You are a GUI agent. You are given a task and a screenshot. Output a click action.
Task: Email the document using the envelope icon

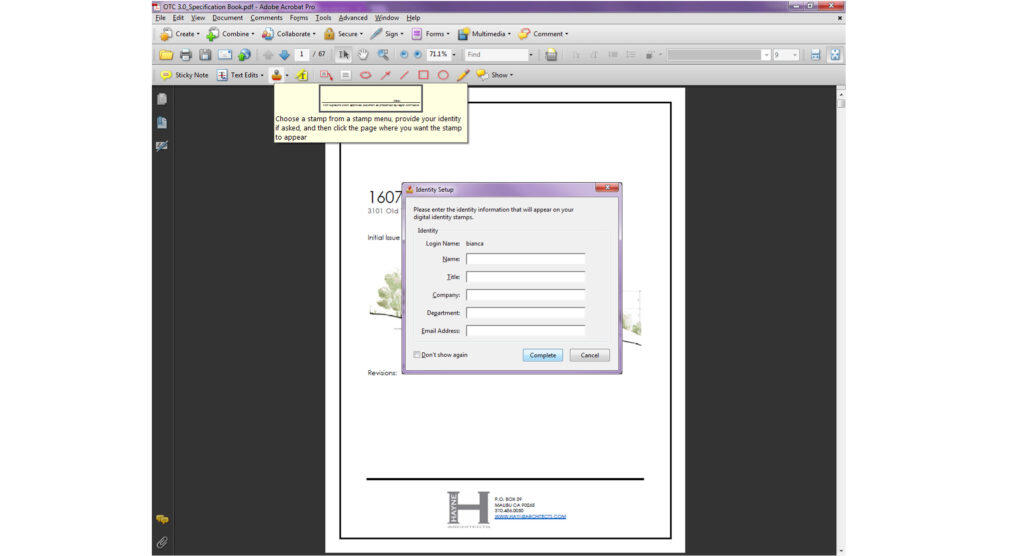pyautogui.click(x=225, y=55)
